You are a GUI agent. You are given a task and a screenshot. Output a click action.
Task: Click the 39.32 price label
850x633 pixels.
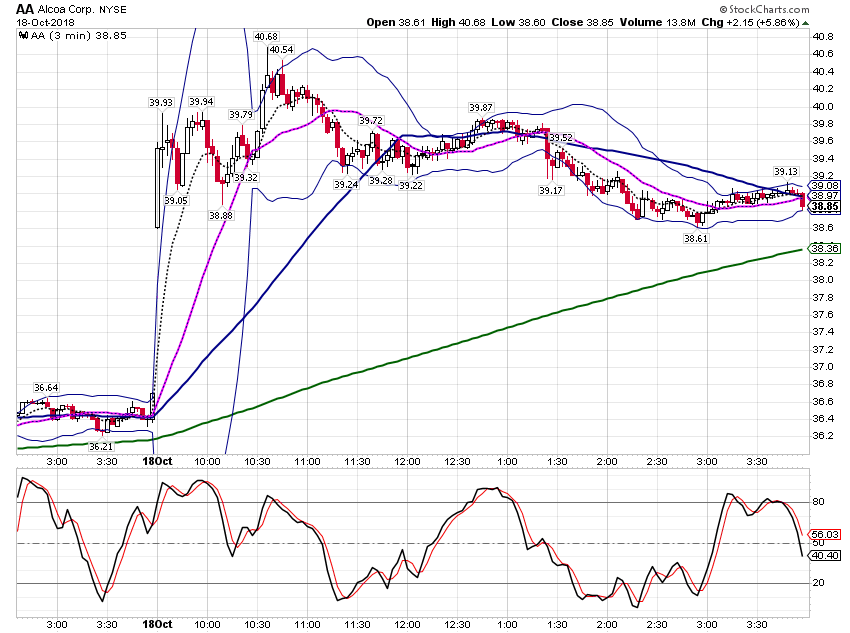click(x=246, y=178)
